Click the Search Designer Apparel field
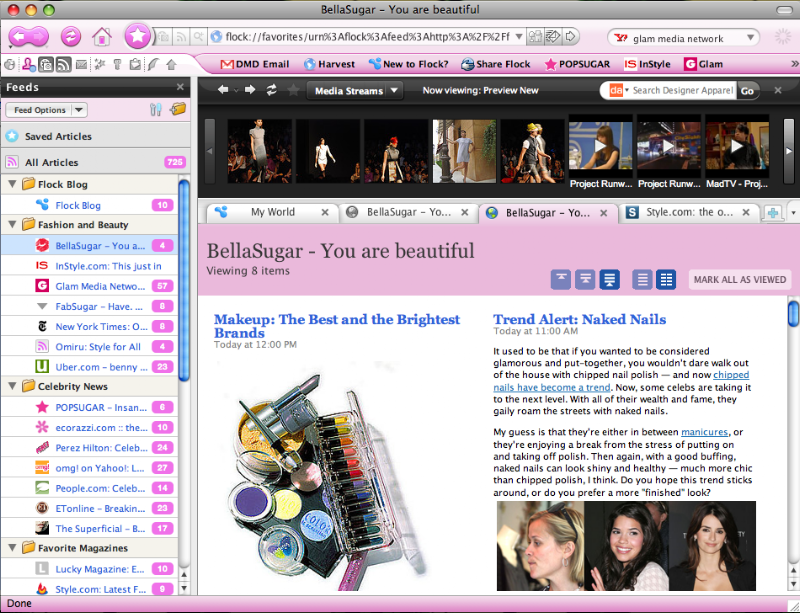Screen dimensions: 800x613 [683, 90]
